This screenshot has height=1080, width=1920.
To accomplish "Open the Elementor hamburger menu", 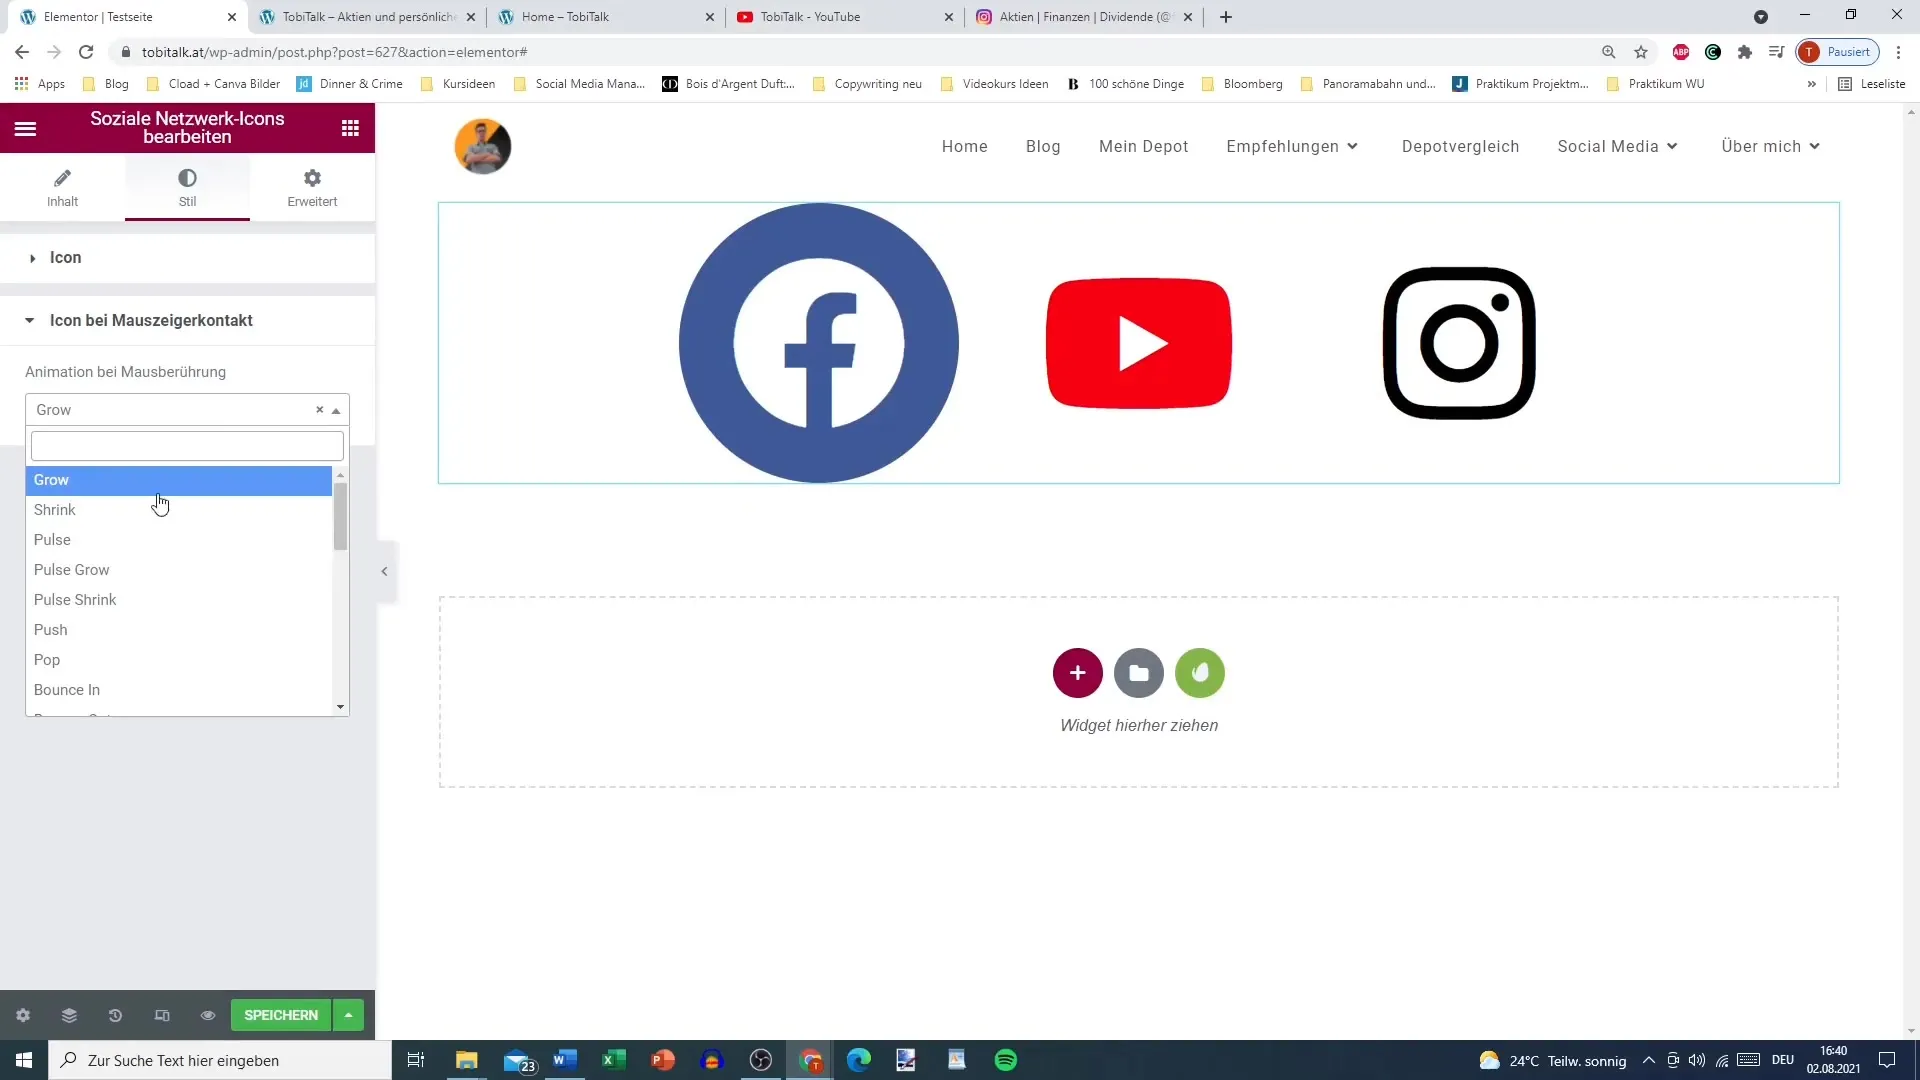I will pyautogui.click(x=26, y=128).
